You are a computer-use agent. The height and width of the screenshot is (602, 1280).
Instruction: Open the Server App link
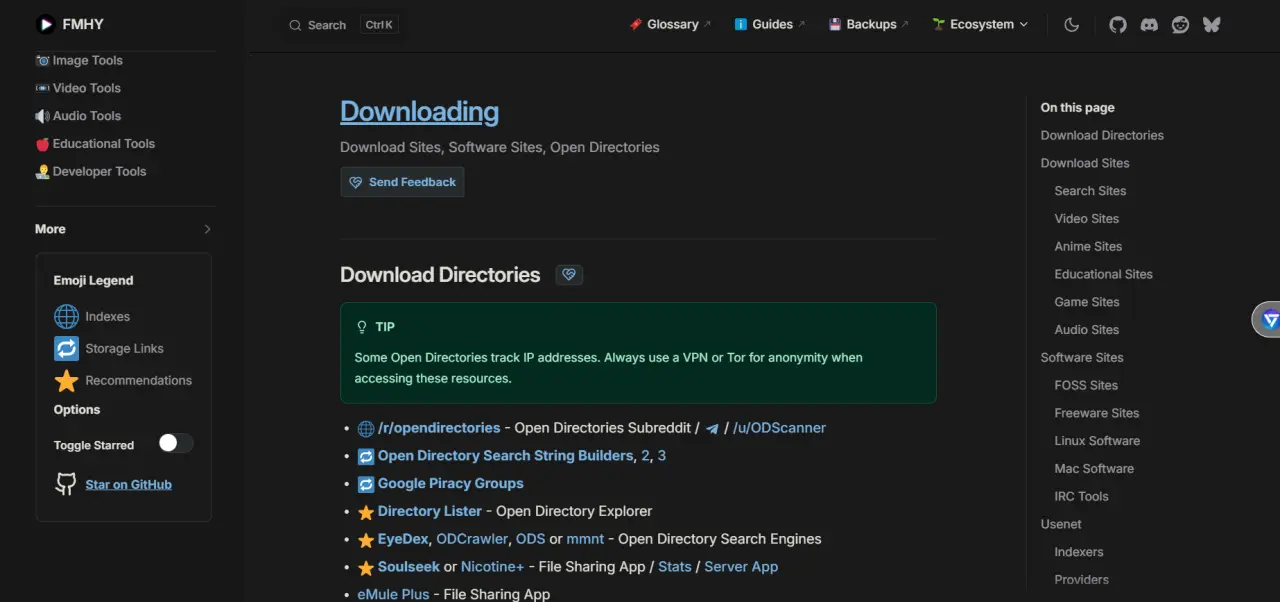pos(741,567)
